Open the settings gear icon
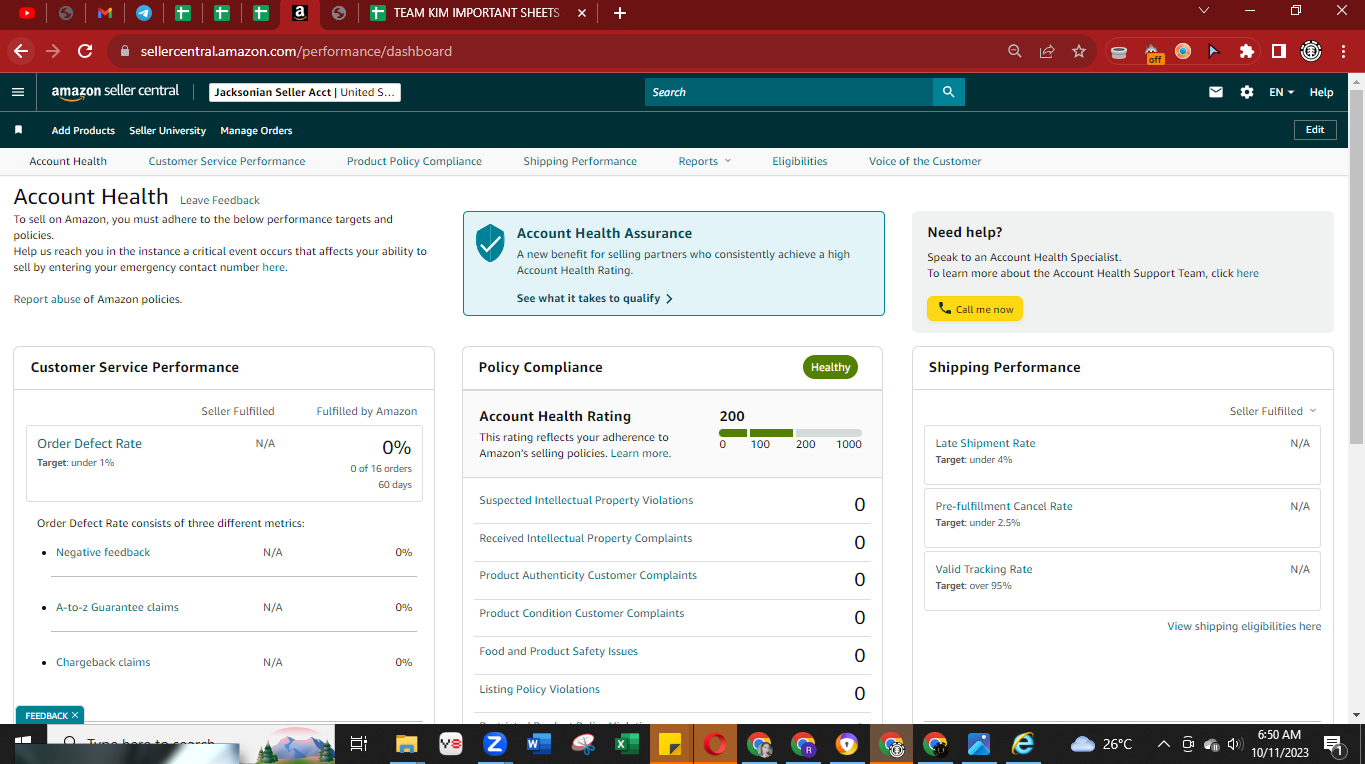1365x764 pixels. click(1247, 92)
